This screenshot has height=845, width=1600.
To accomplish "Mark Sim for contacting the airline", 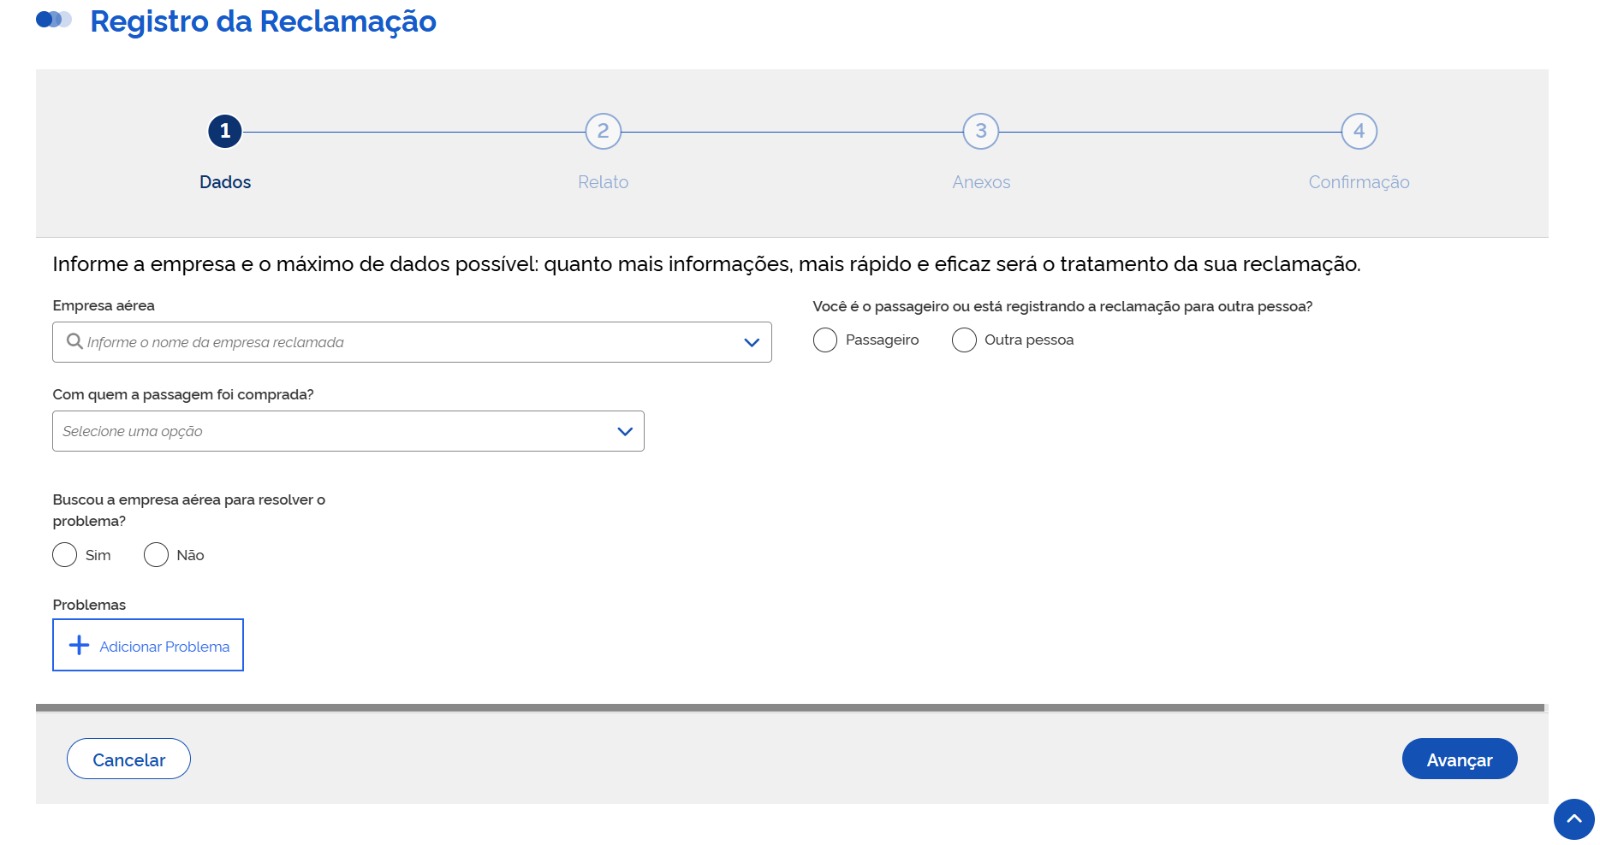I will [x=65, y=554].
